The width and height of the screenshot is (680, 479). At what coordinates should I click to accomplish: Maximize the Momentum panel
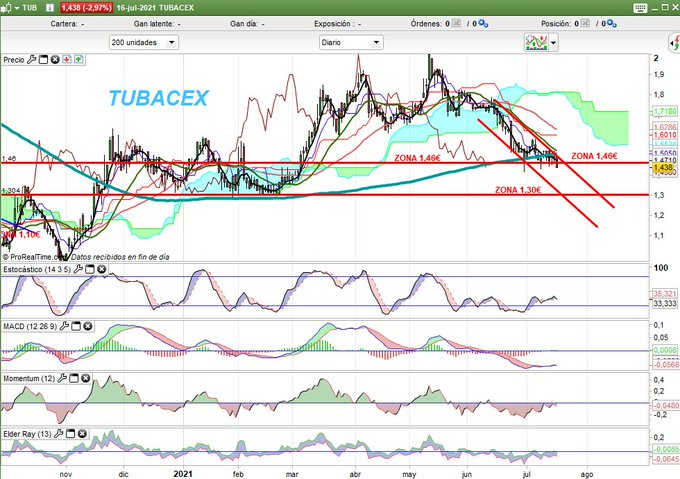(74, 378)
